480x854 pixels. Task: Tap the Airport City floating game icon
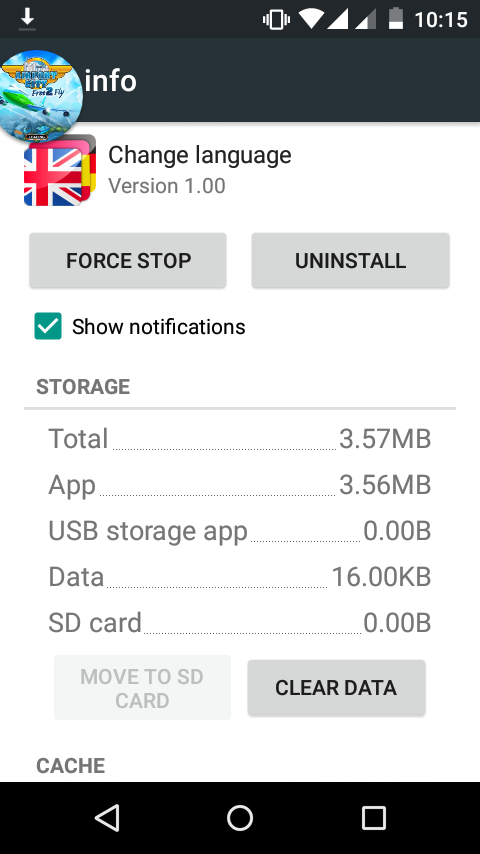[x=41, y=96]
